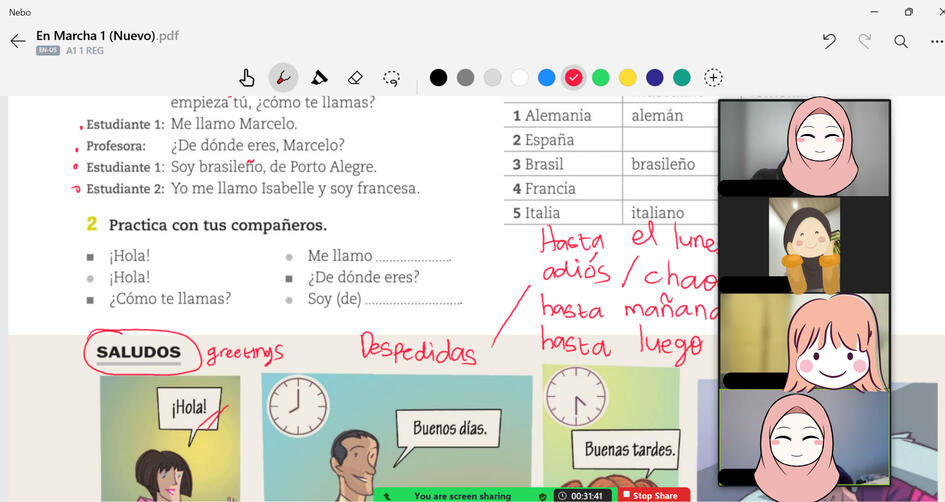Select the highlighter tool

319,77
